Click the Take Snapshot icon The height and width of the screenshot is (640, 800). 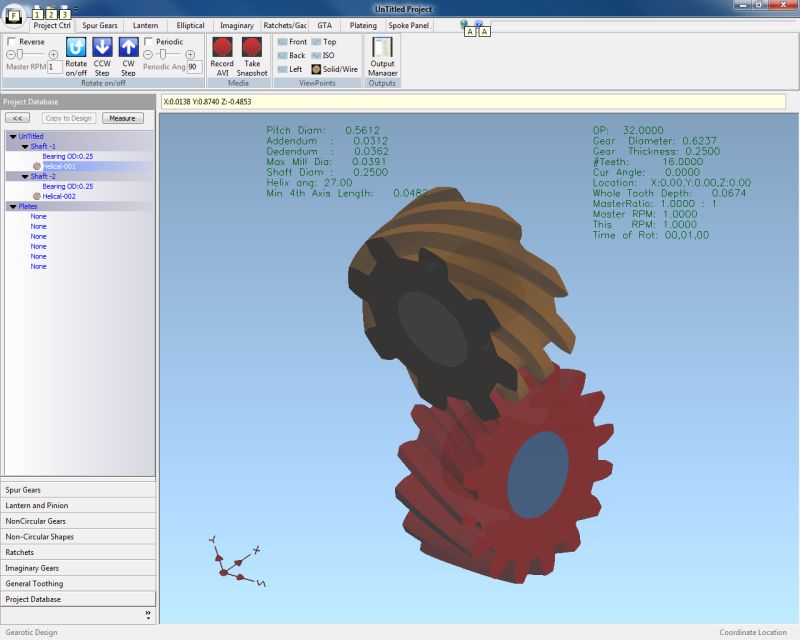pos(253,47)
